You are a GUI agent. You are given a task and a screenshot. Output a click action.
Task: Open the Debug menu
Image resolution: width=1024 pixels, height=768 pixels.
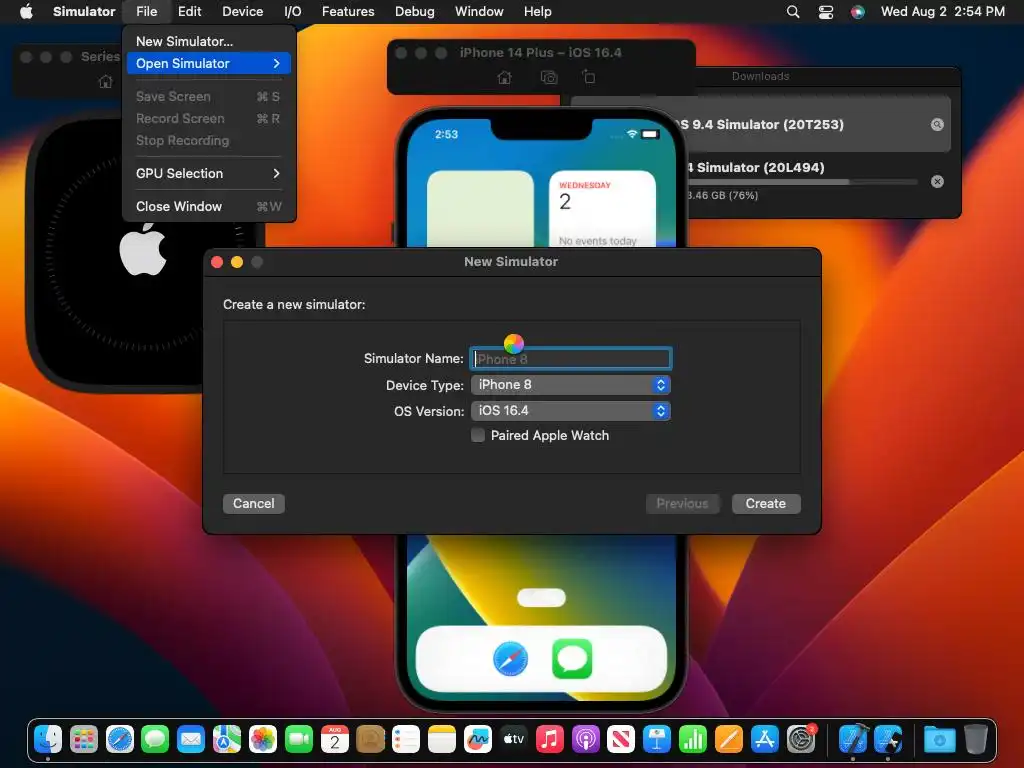click(x=415, y=12)
